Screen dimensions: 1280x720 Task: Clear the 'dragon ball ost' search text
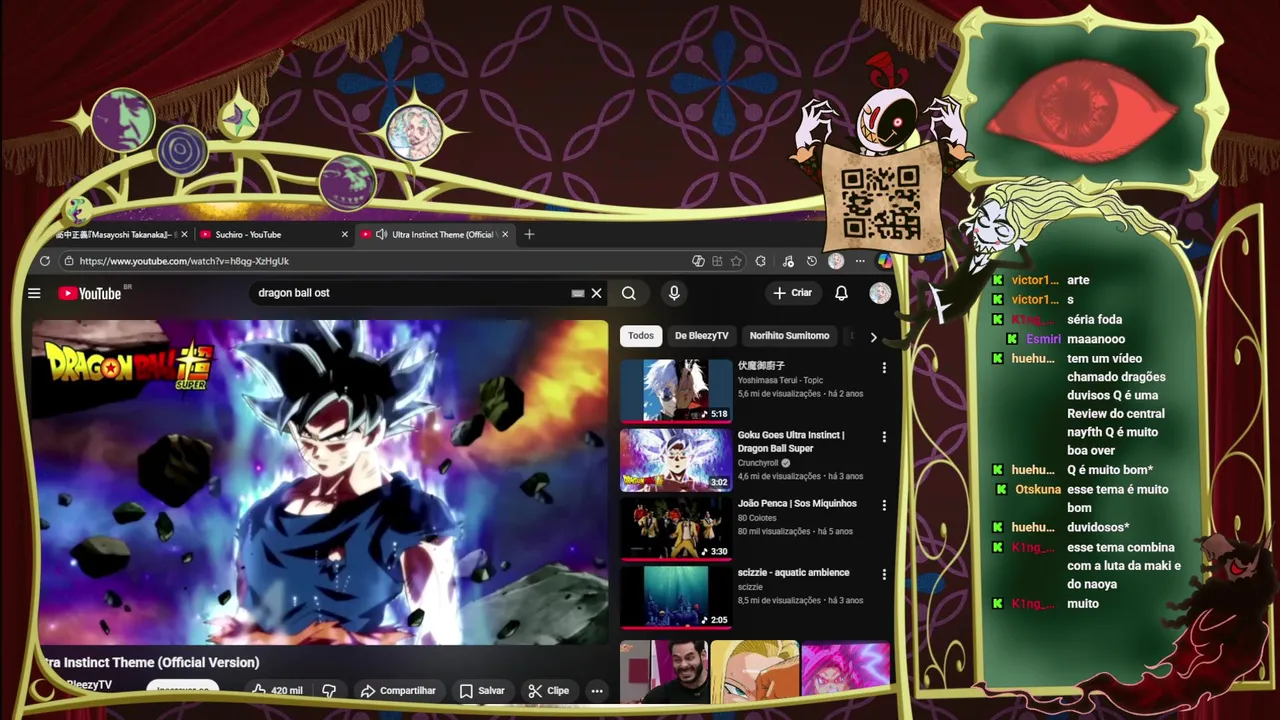597,293
